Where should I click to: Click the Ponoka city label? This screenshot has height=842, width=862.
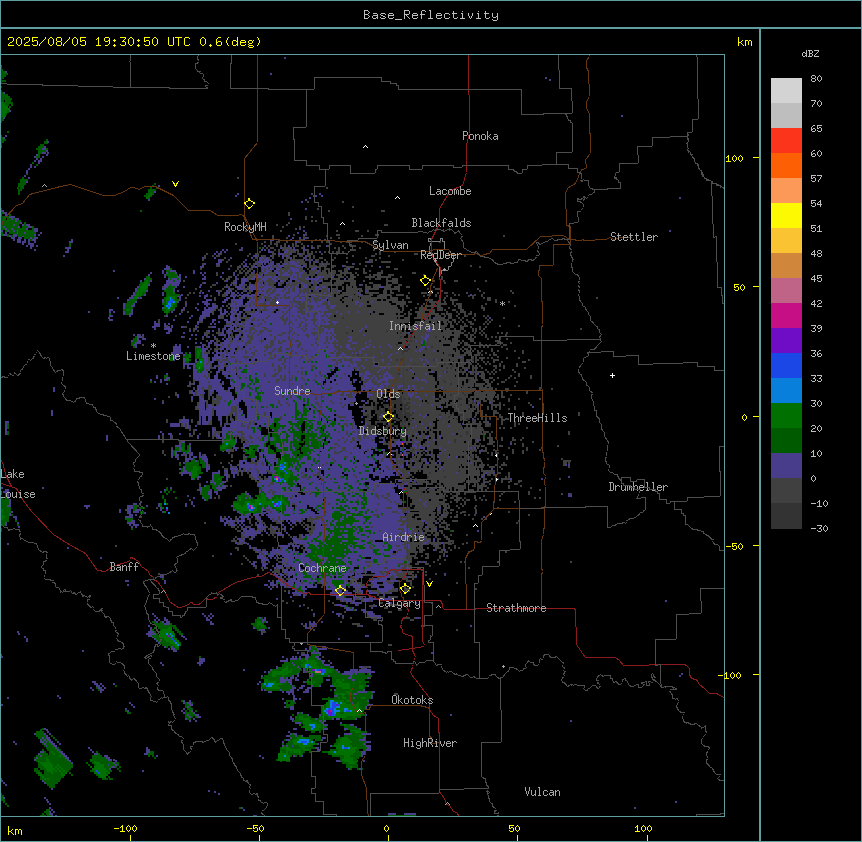(480, 136)
